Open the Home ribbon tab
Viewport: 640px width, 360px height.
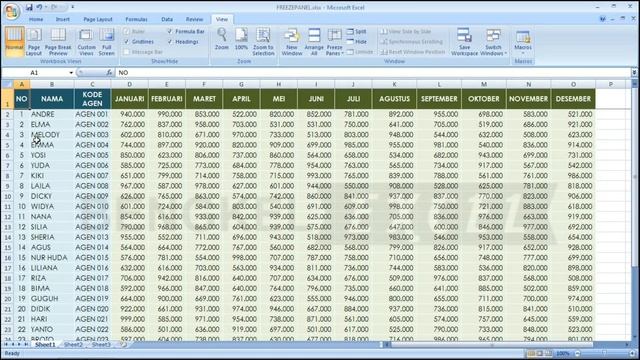coord(36,19)
